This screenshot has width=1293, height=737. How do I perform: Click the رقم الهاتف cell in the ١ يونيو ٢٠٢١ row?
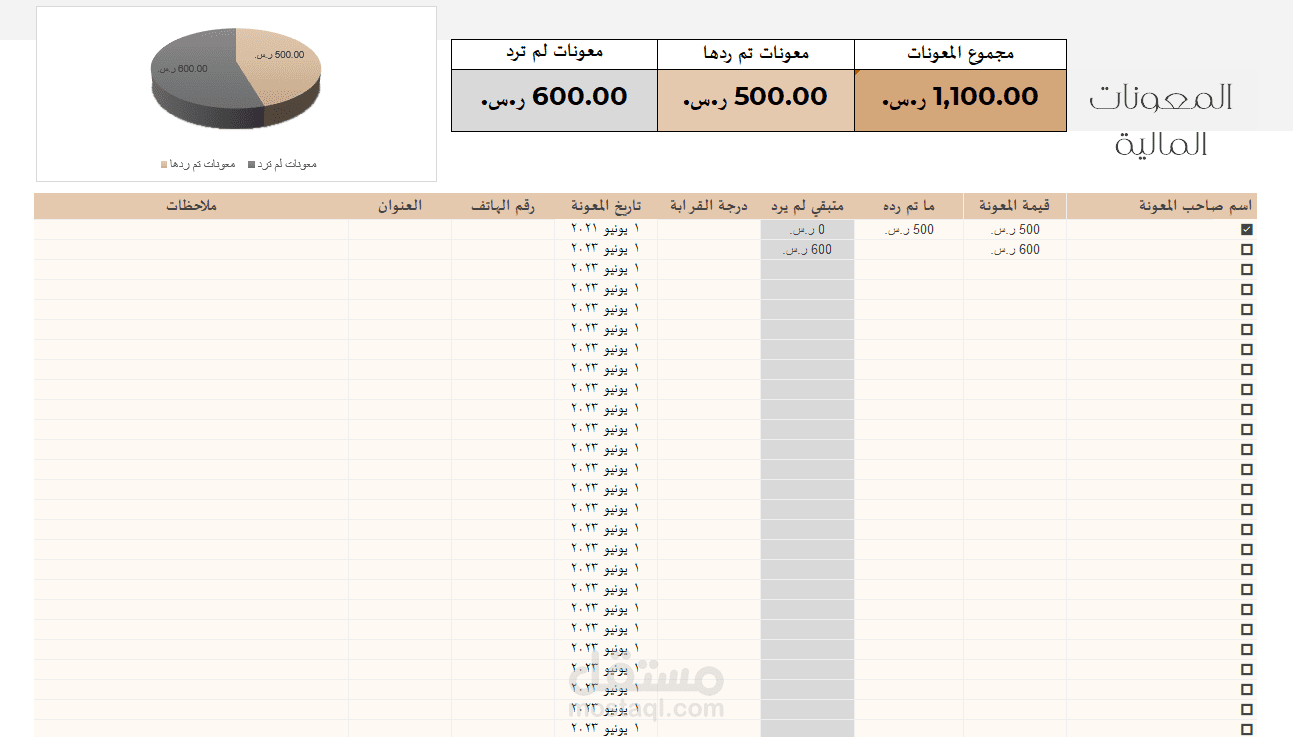(503, 230)
